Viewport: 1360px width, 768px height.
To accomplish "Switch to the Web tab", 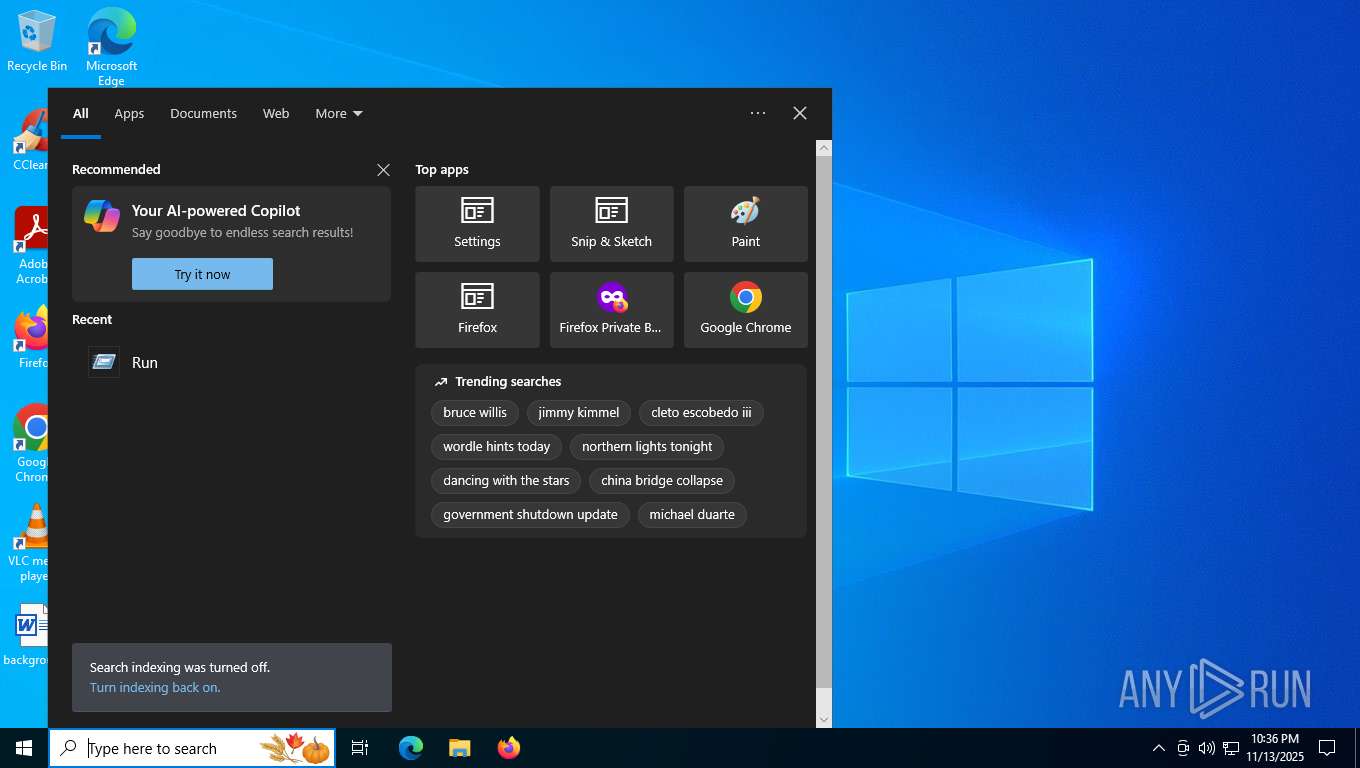I will [276, 114].
